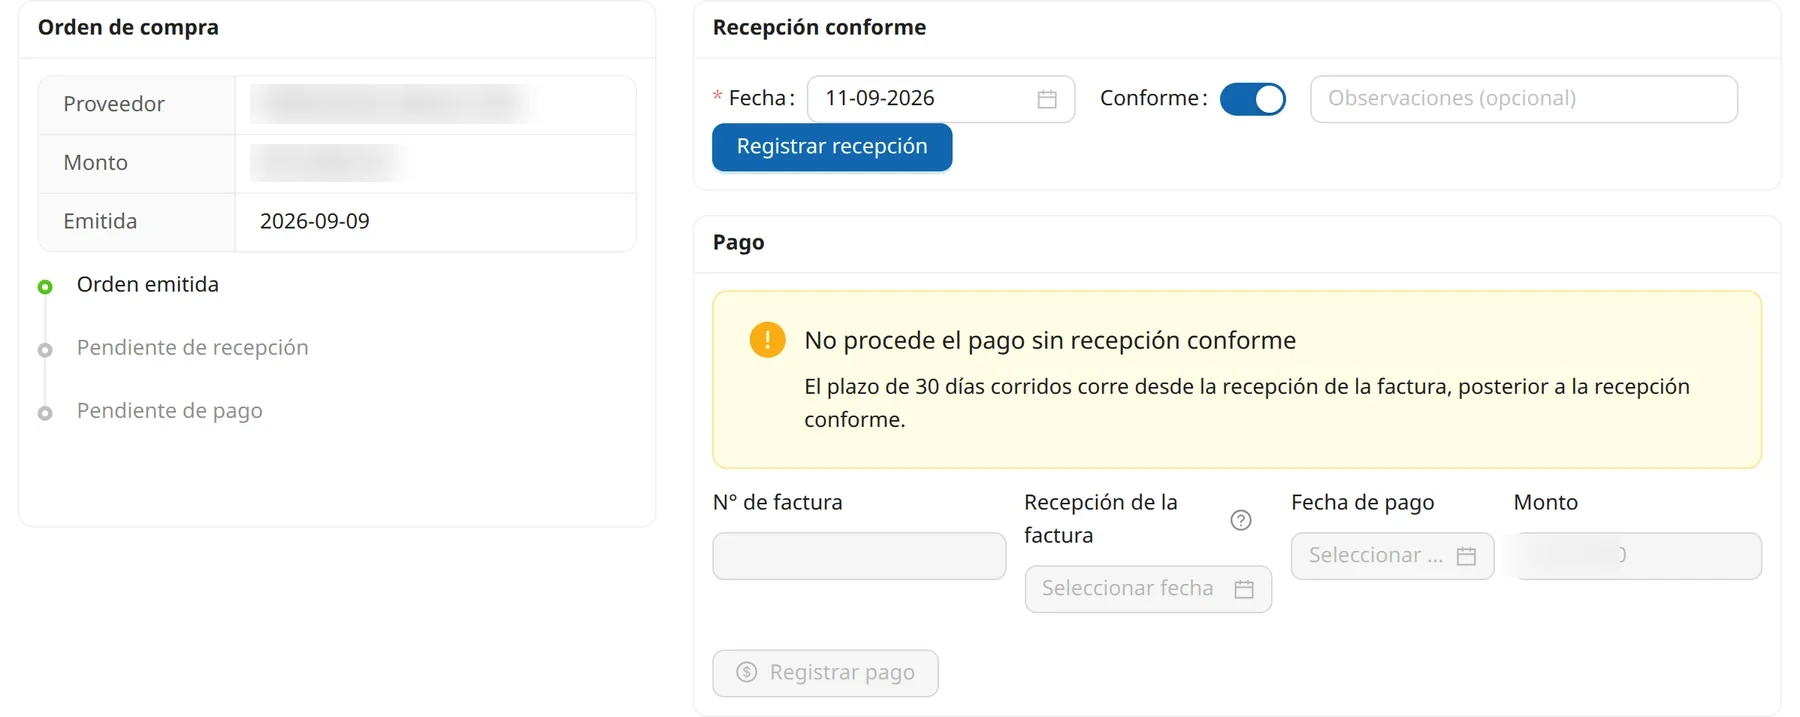Click the help icon beside Recepción de la factura

pos(1241,520)
